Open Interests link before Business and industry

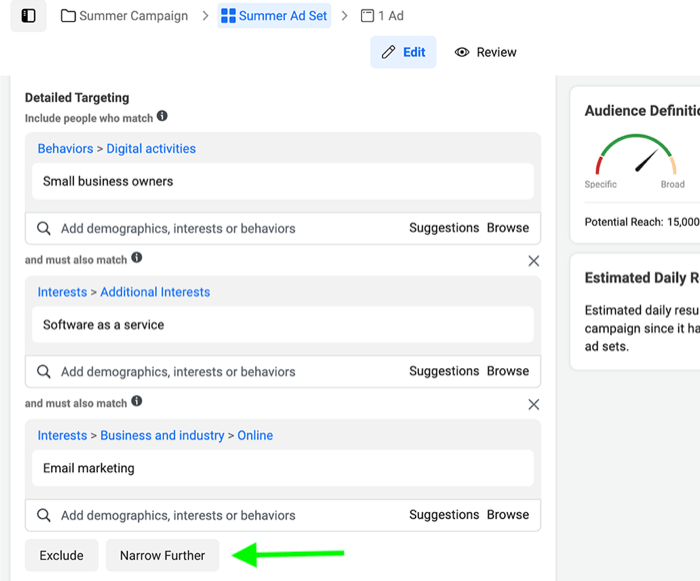tap(62, 435)
